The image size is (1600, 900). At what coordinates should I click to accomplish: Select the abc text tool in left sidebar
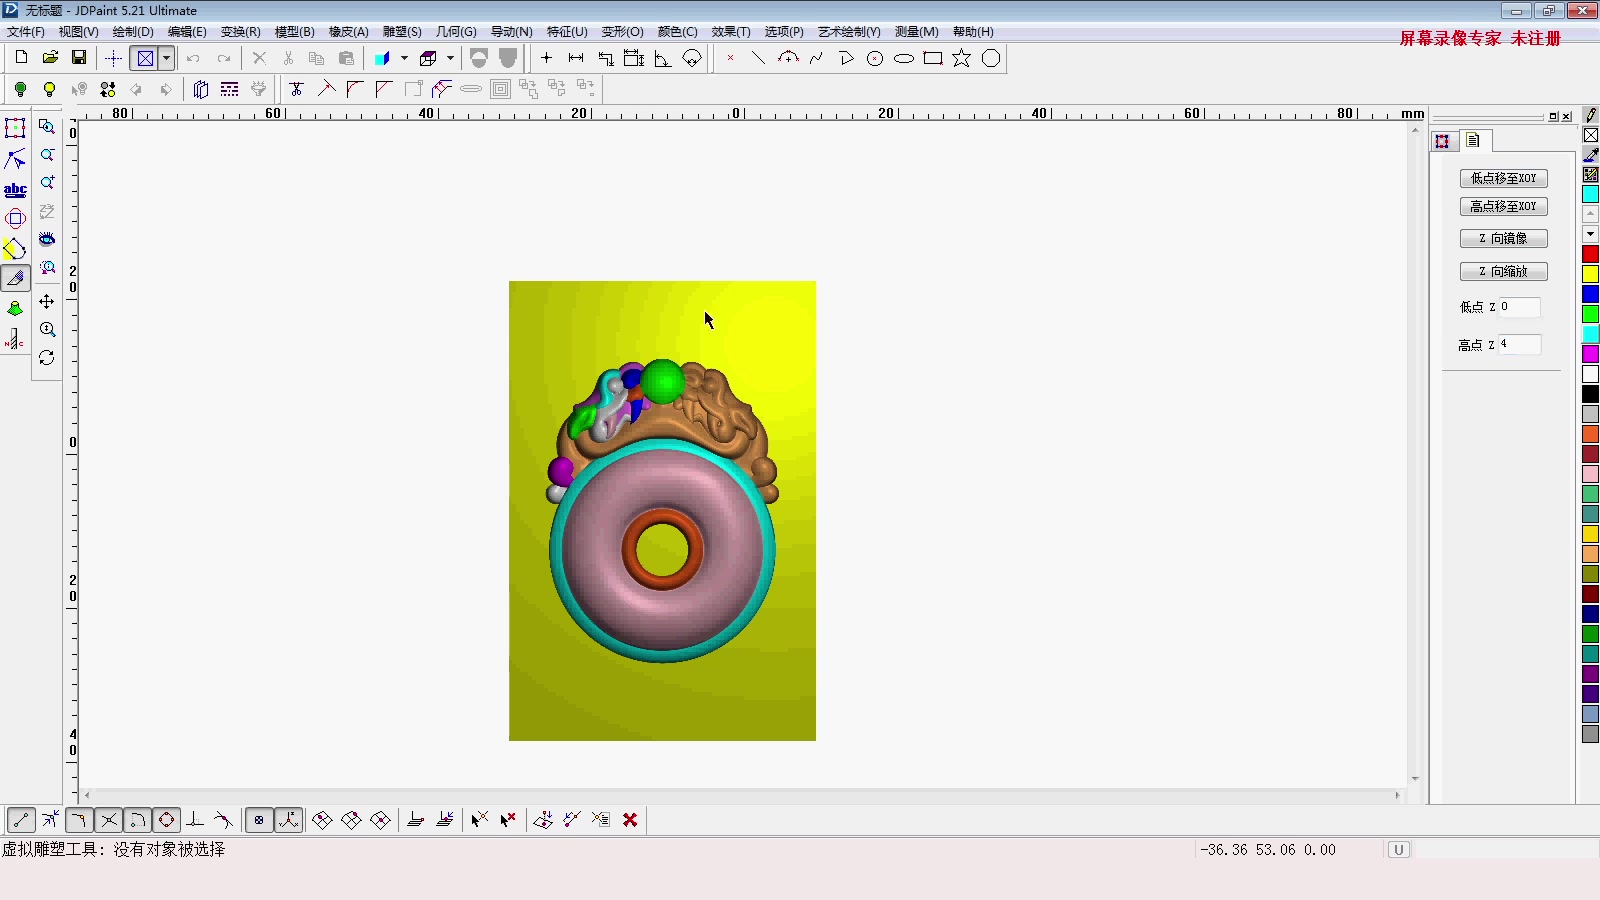tap(15, 189)
